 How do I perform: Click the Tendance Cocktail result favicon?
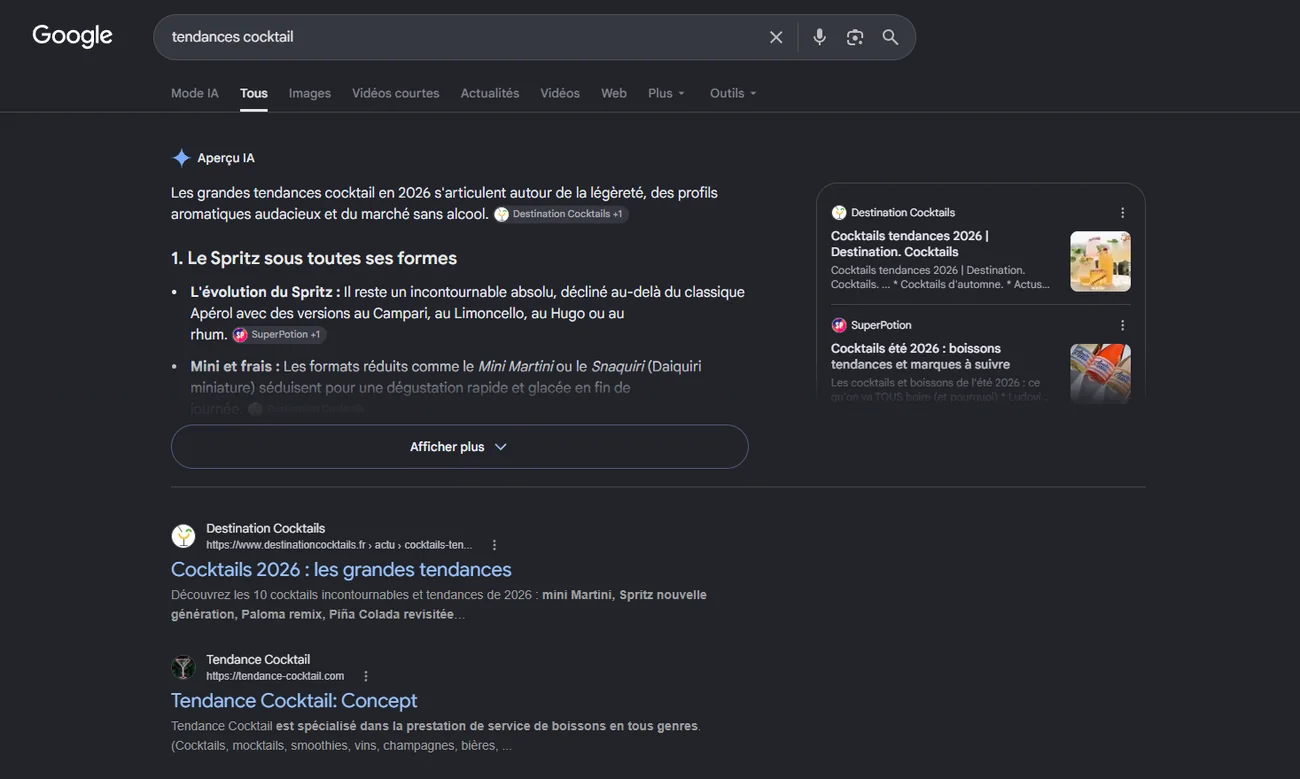point(183,667)
